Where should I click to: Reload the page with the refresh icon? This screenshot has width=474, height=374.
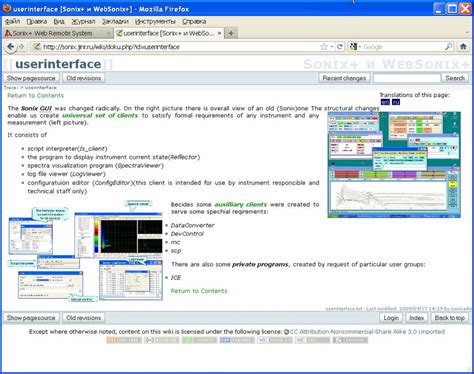[340, 47]
